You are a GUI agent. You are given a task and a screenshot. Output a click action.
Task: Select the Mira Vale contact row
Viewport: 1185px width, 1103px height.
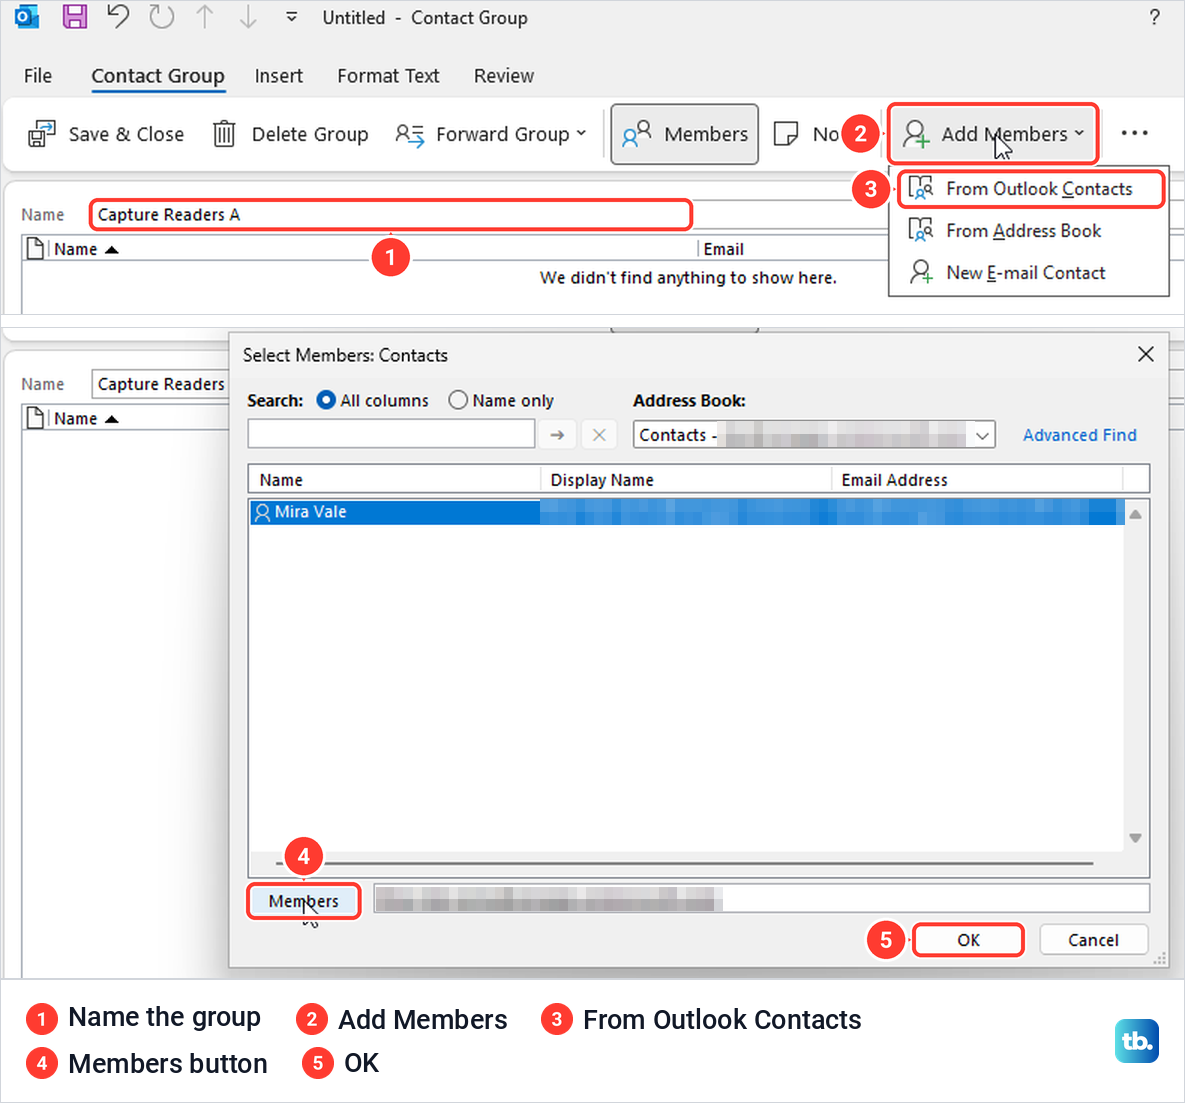(687, 512)
